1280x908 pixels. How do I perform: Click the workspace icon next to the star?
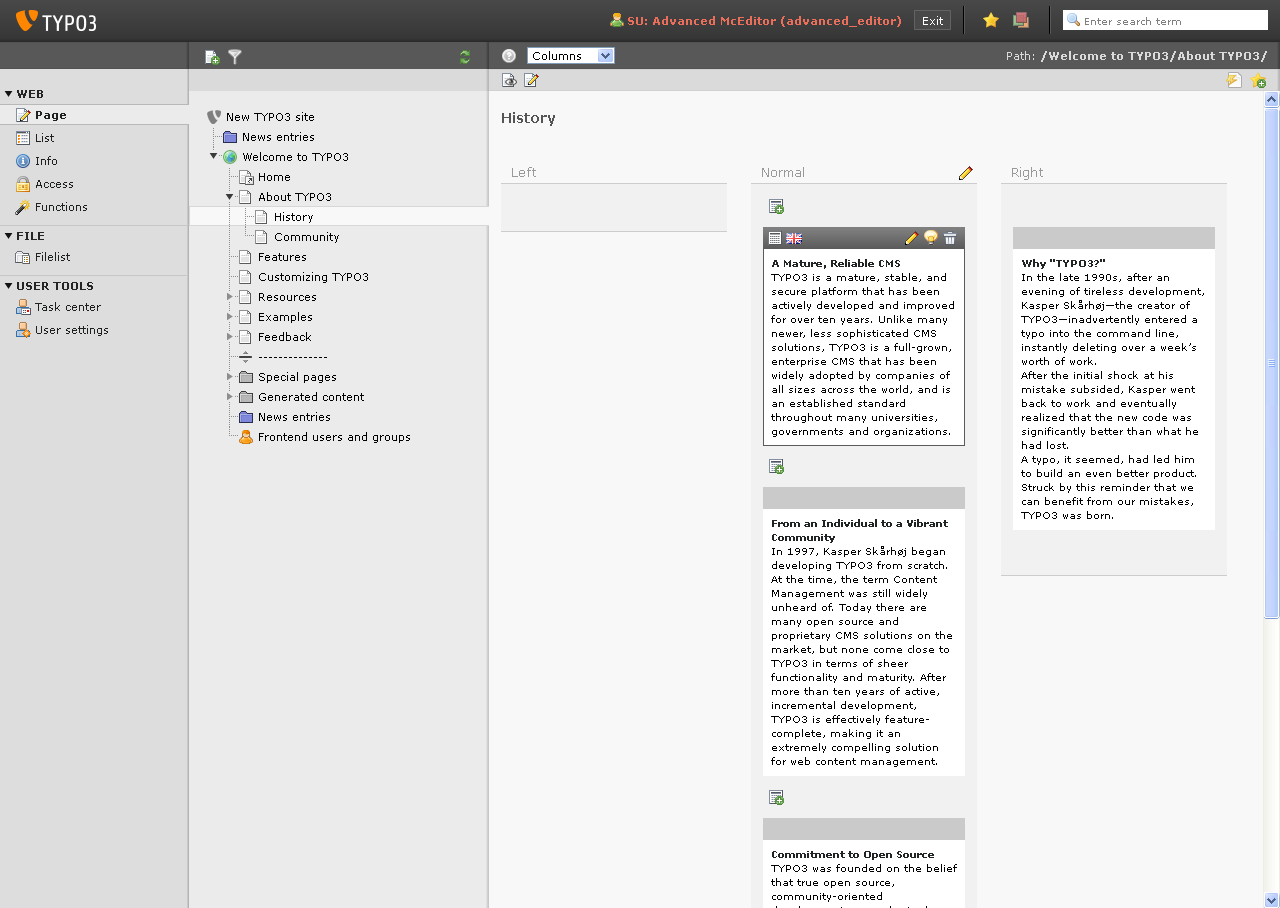pos(1021,20)
